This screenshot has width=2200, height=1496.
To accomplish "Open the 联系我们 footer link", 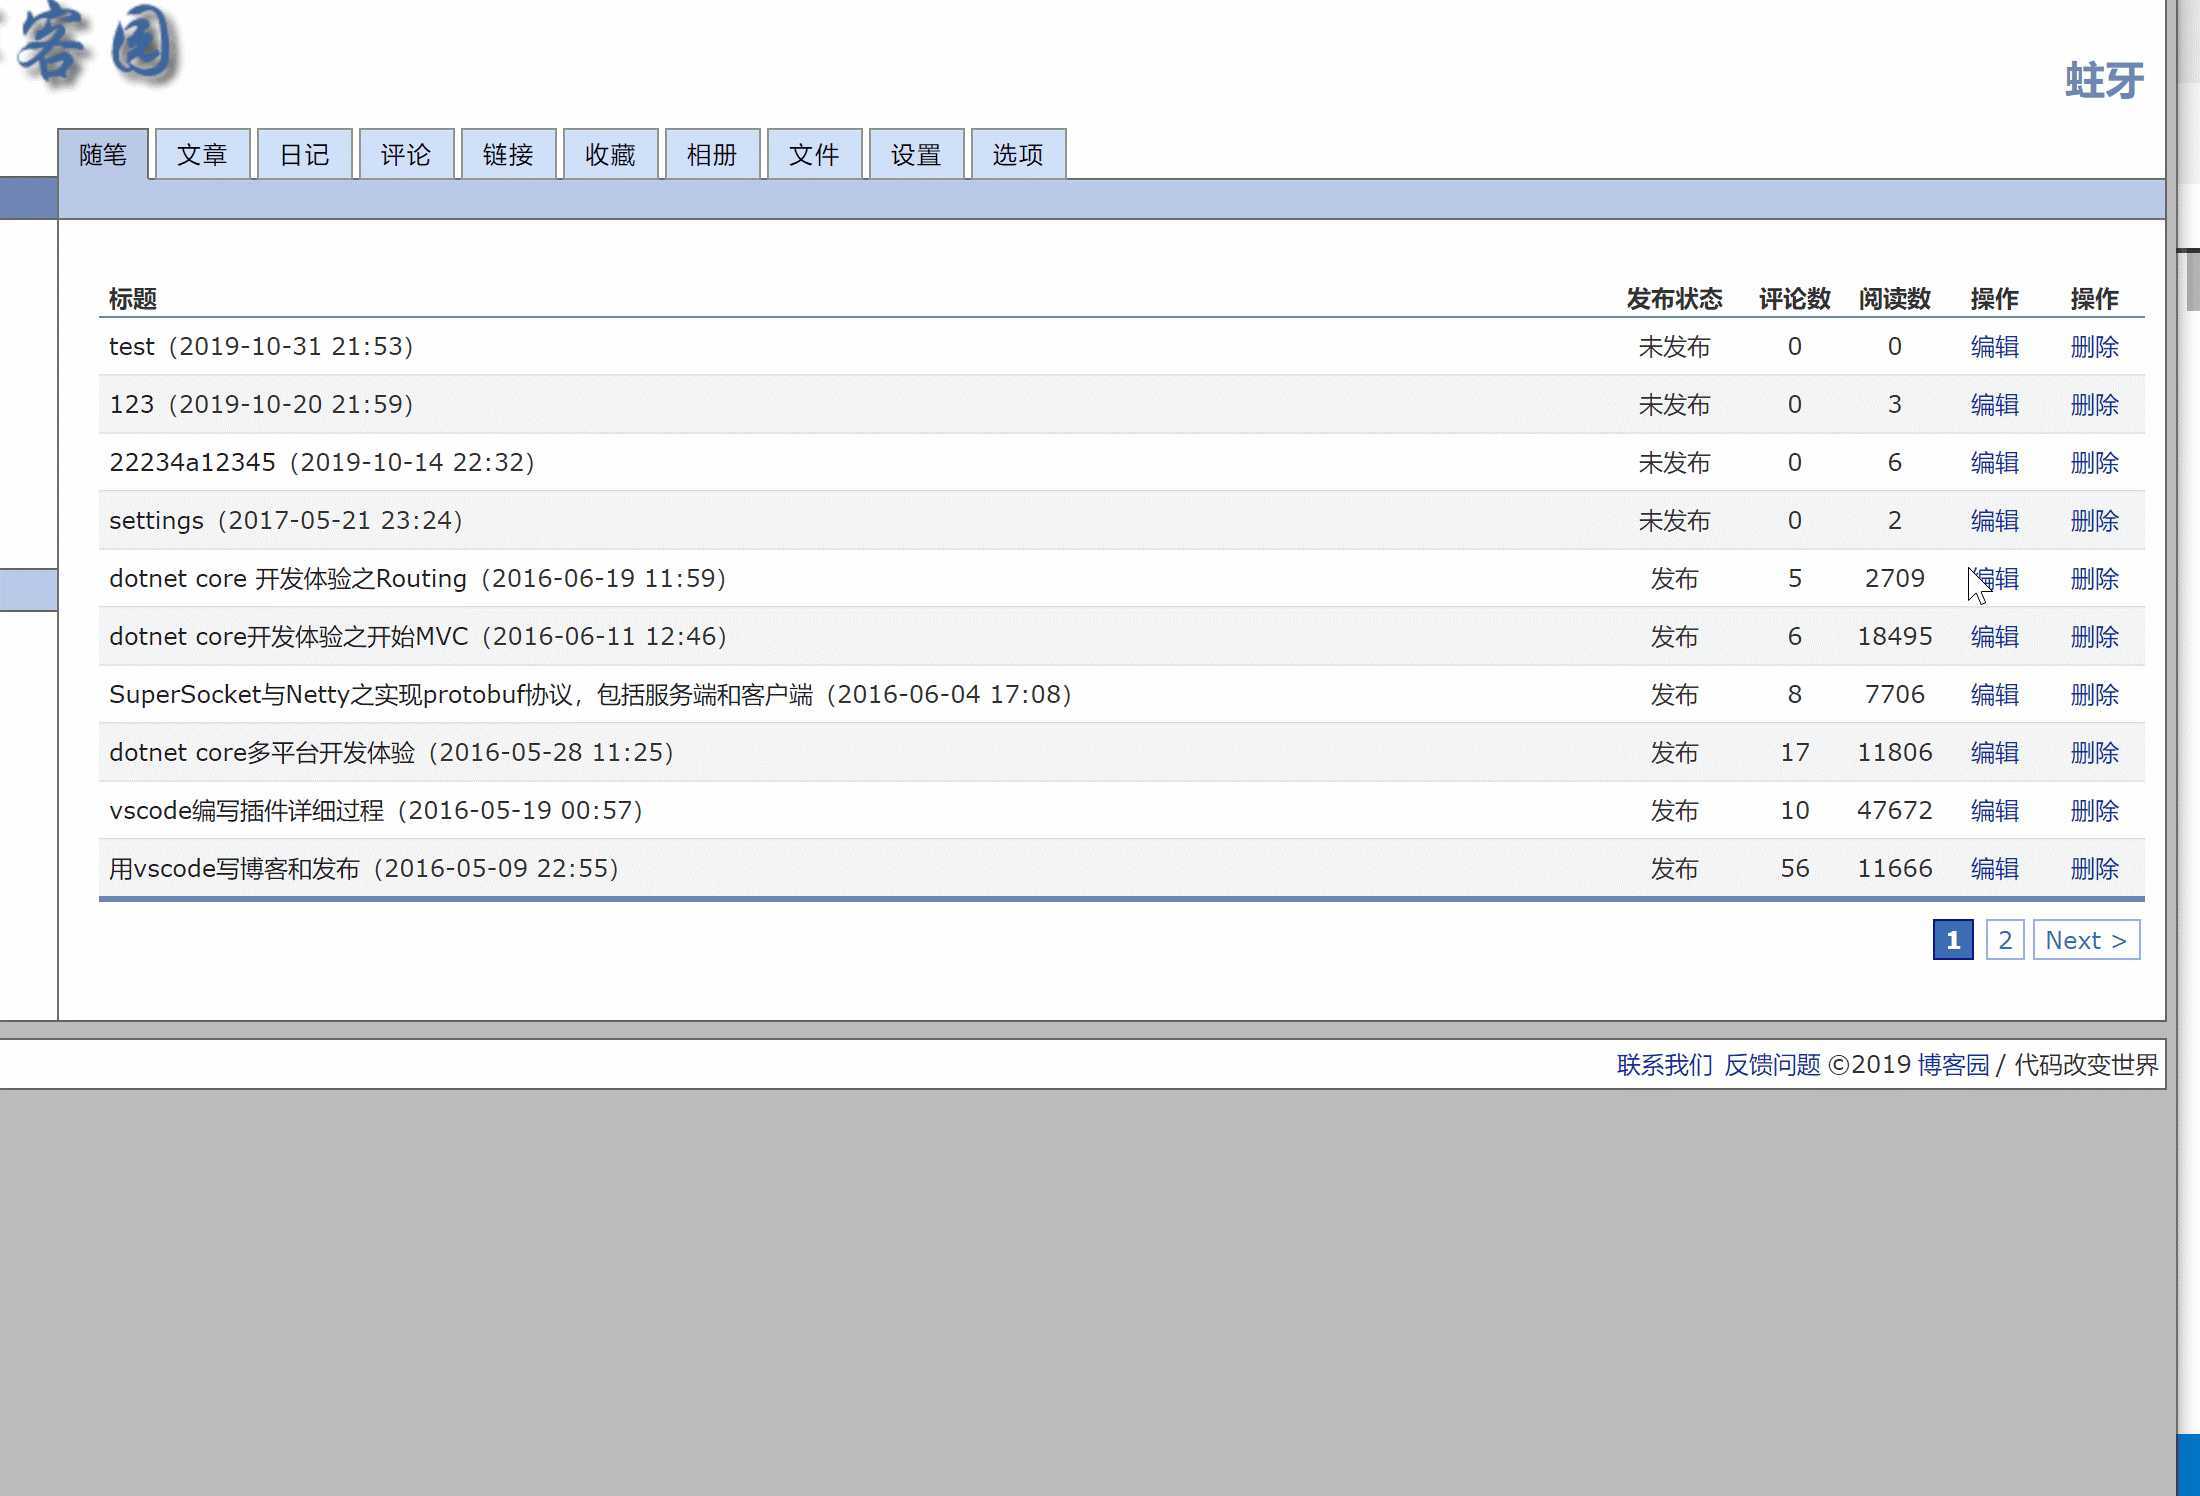I will pos(1664,1065).
